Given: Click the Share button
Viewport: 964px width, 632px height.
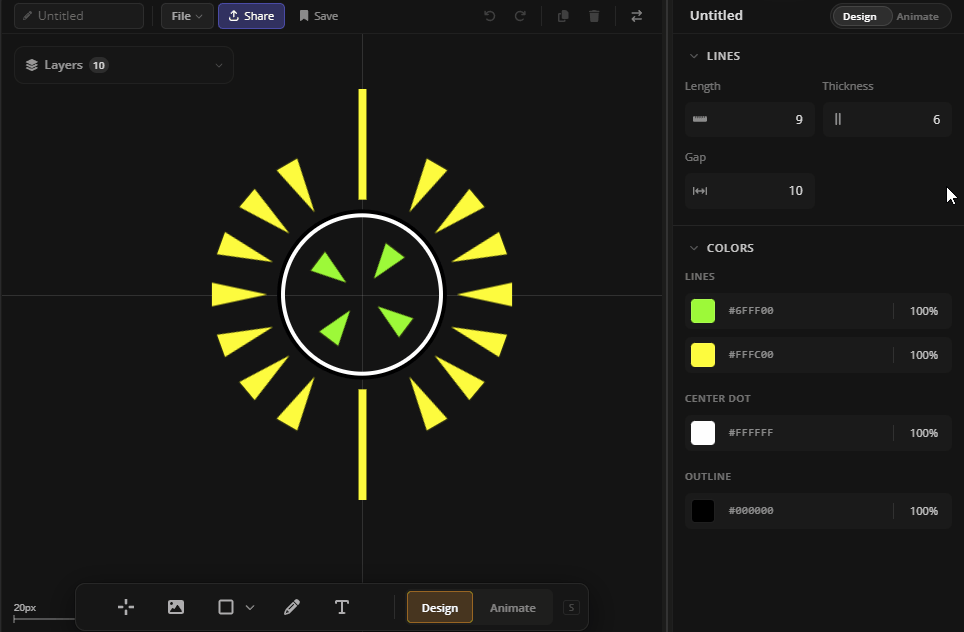Looking at the screenshot, I should pyautogui.click(x=251, y=16).
